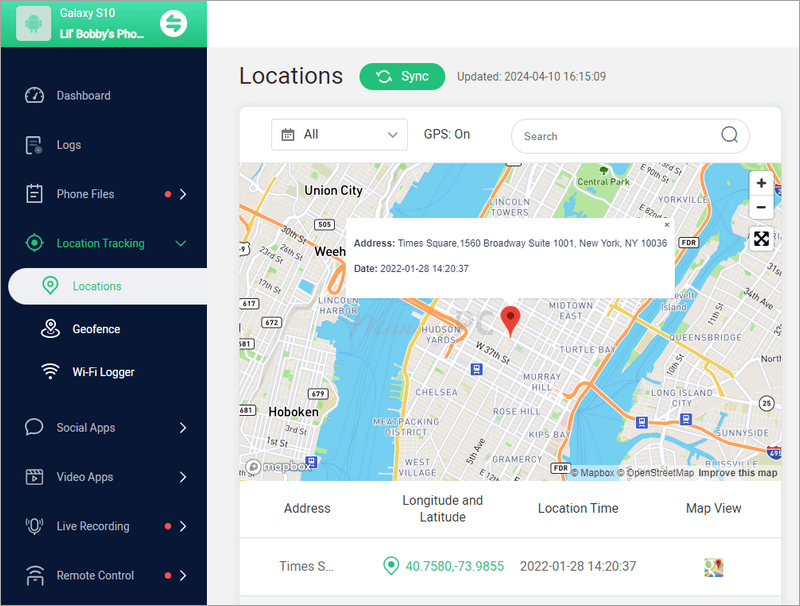The width and height of the screenshot is (800, 606).
Task: Click the 2022-01-28 14:20:37 location time cell
Action: point(578,566)
